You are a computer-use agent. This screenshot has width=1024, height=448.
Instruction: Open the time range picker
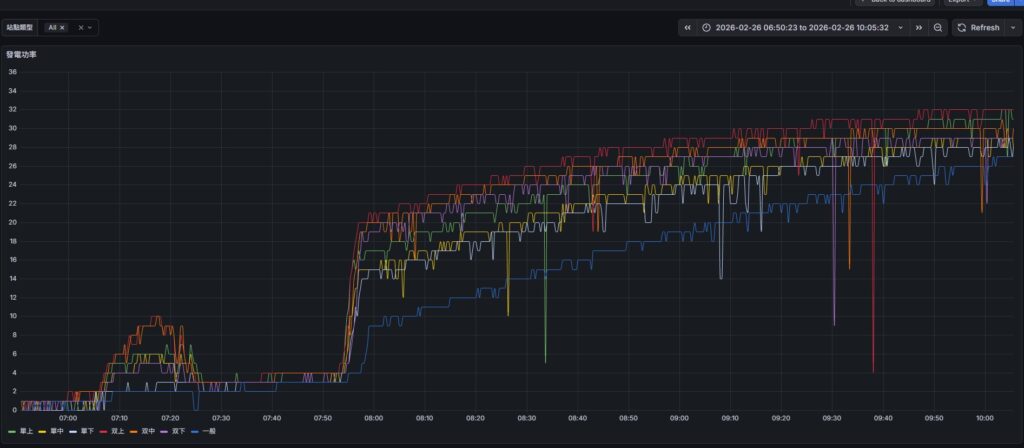coord(802,28)
